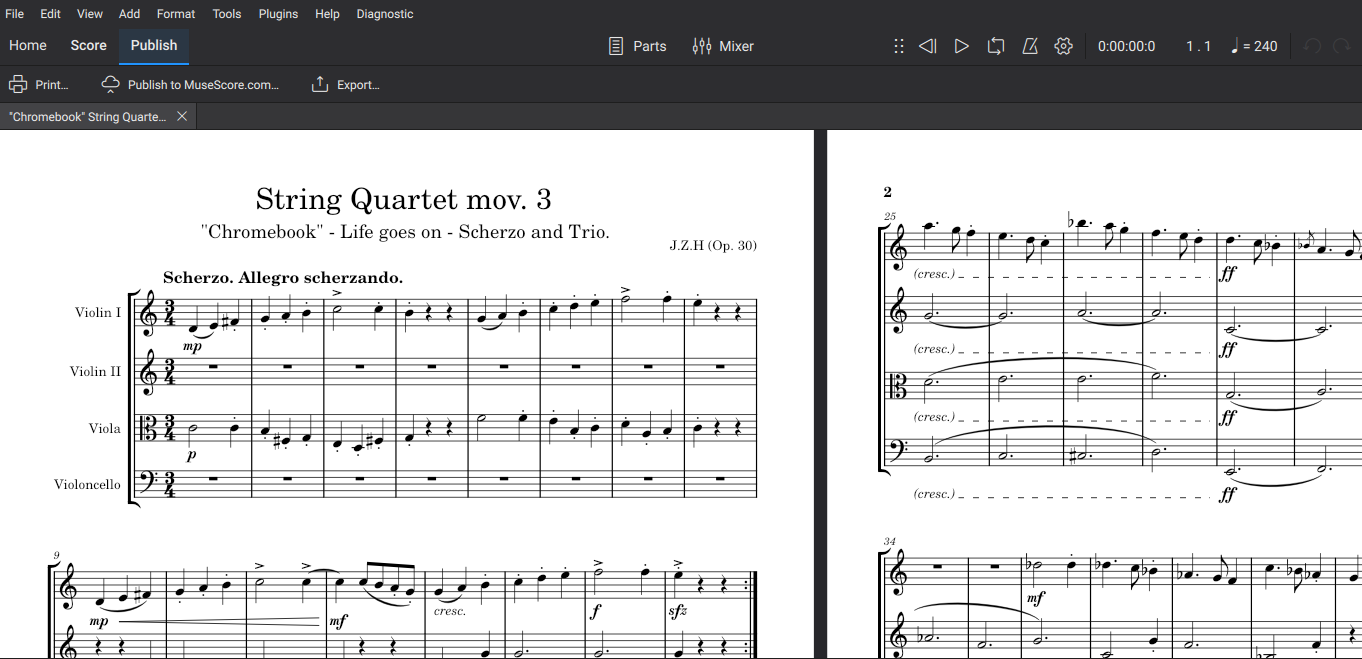Image resolution: width=1362 pixels, height=659 pixels.
Task: Click the playback time 0:00:00:0 field
Action: point(1126,46)
